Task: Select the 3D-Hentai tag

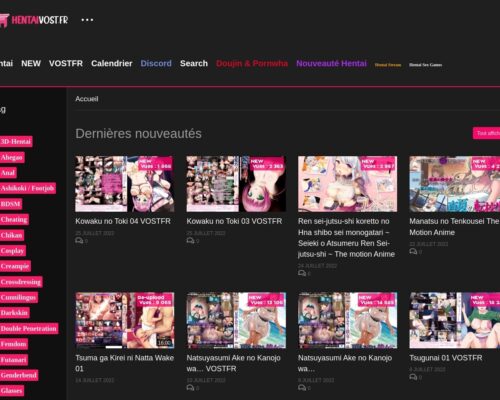Action: tap(16, 141)
